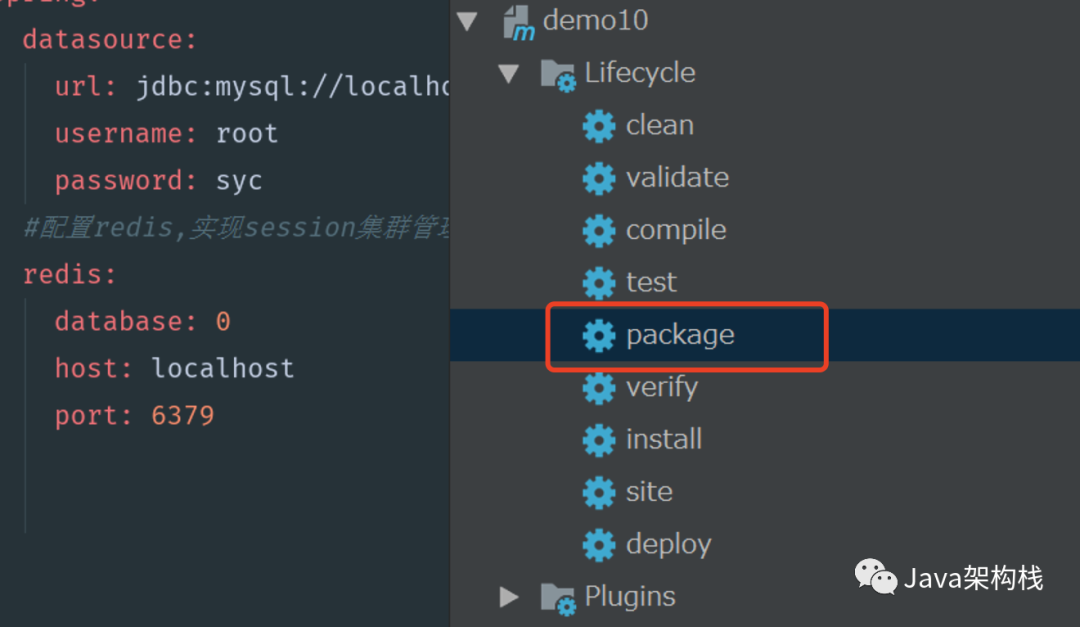Click the datasource password value syc

(239, 181)
